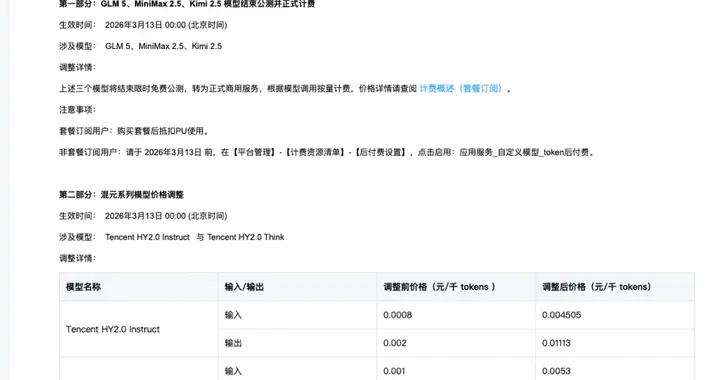Click the 调整后价格（元/千 tokens）column header

[615, 287]
